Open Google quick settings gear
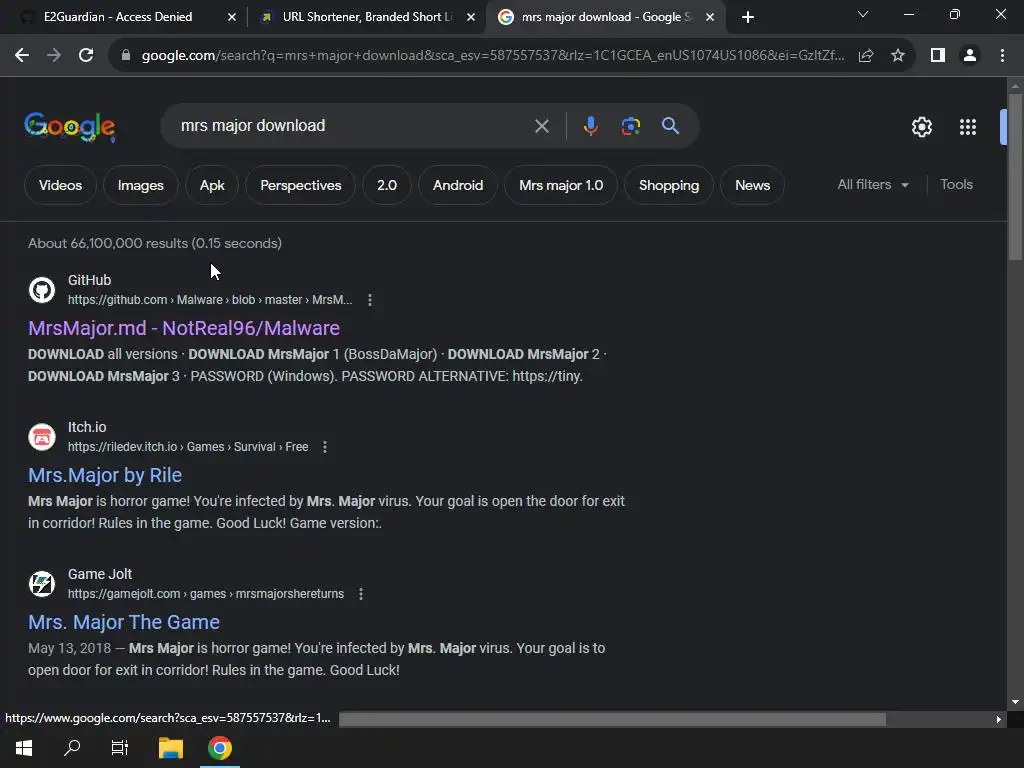Screen dimensions: 1024x768 (921, 127)
